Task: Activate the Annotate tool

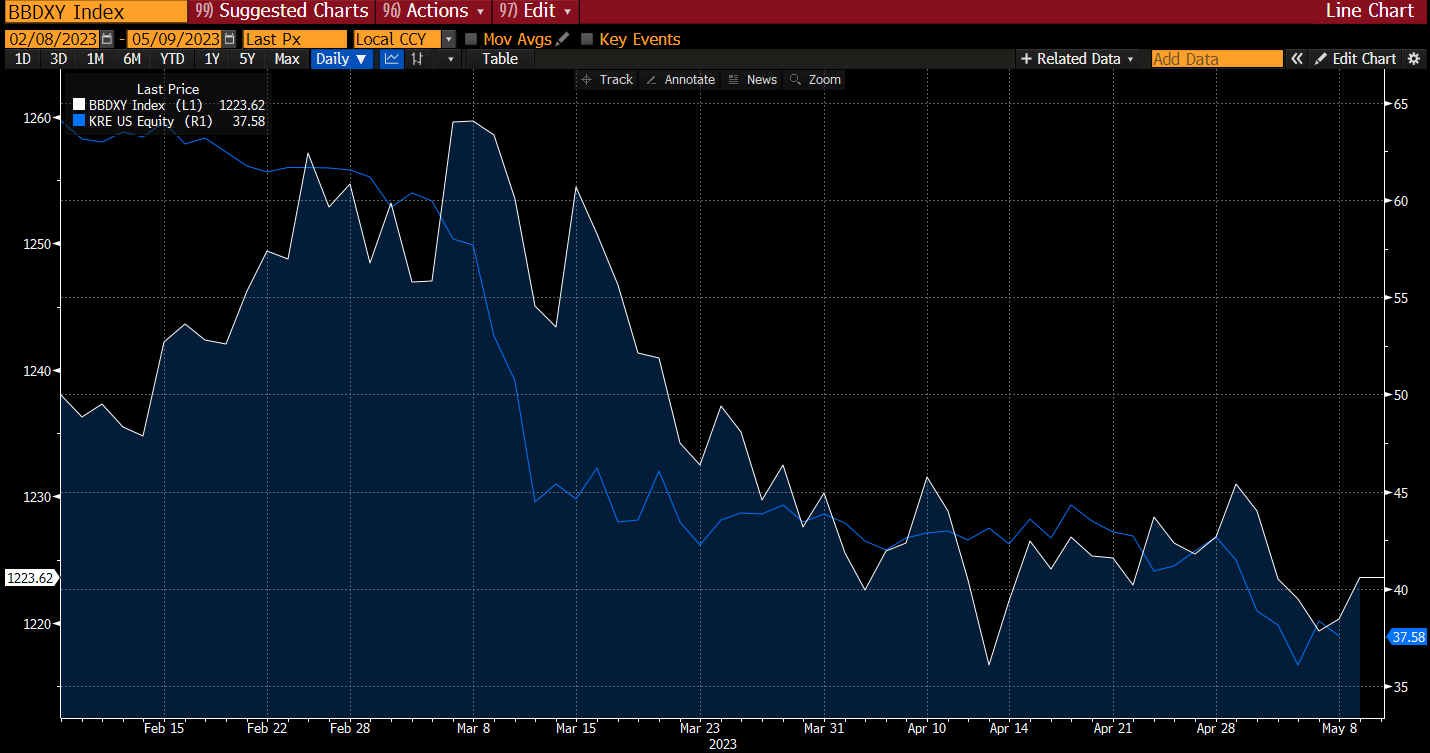Action: tap(680, 79)
